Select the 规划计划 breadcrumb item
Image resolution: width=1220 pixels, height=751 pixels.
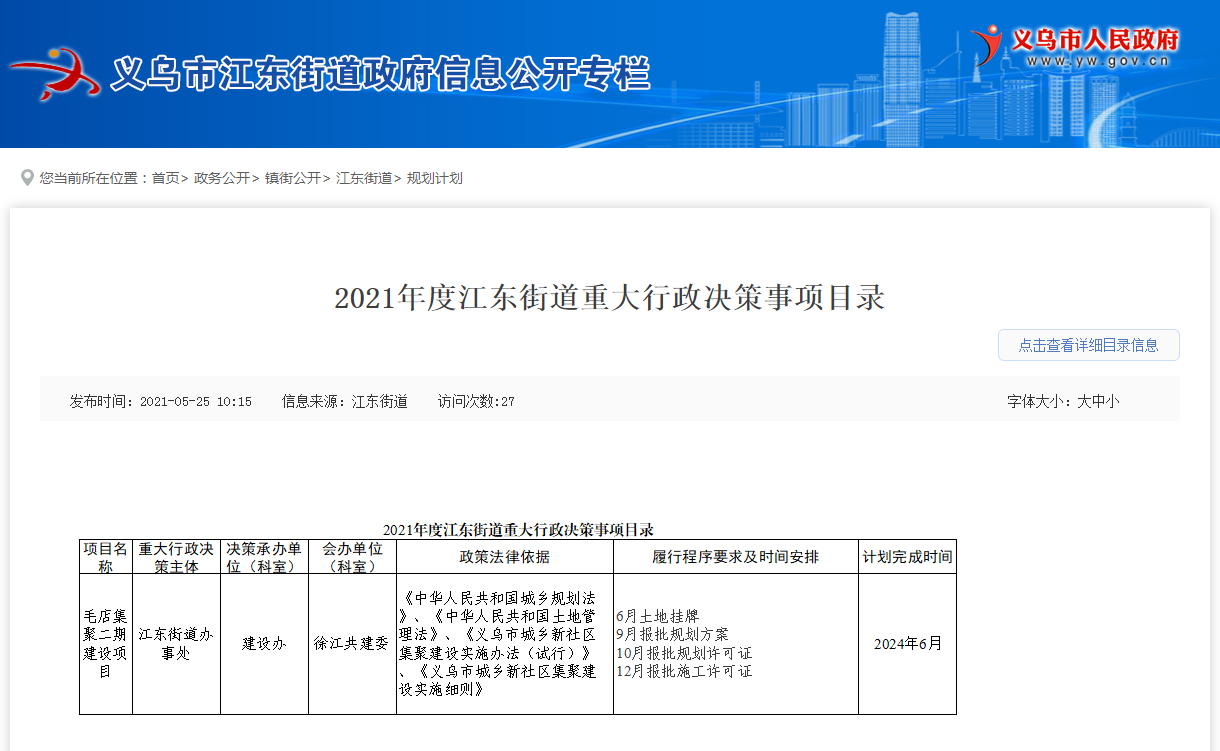click(434, 178)
